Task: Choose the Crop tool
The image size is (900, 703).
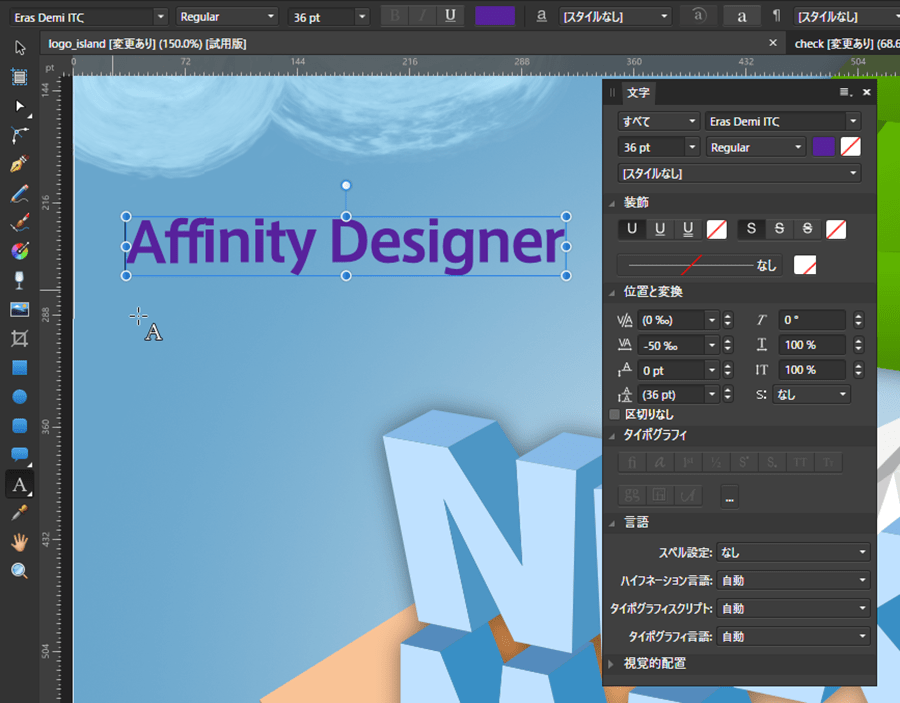Action: 19,339
